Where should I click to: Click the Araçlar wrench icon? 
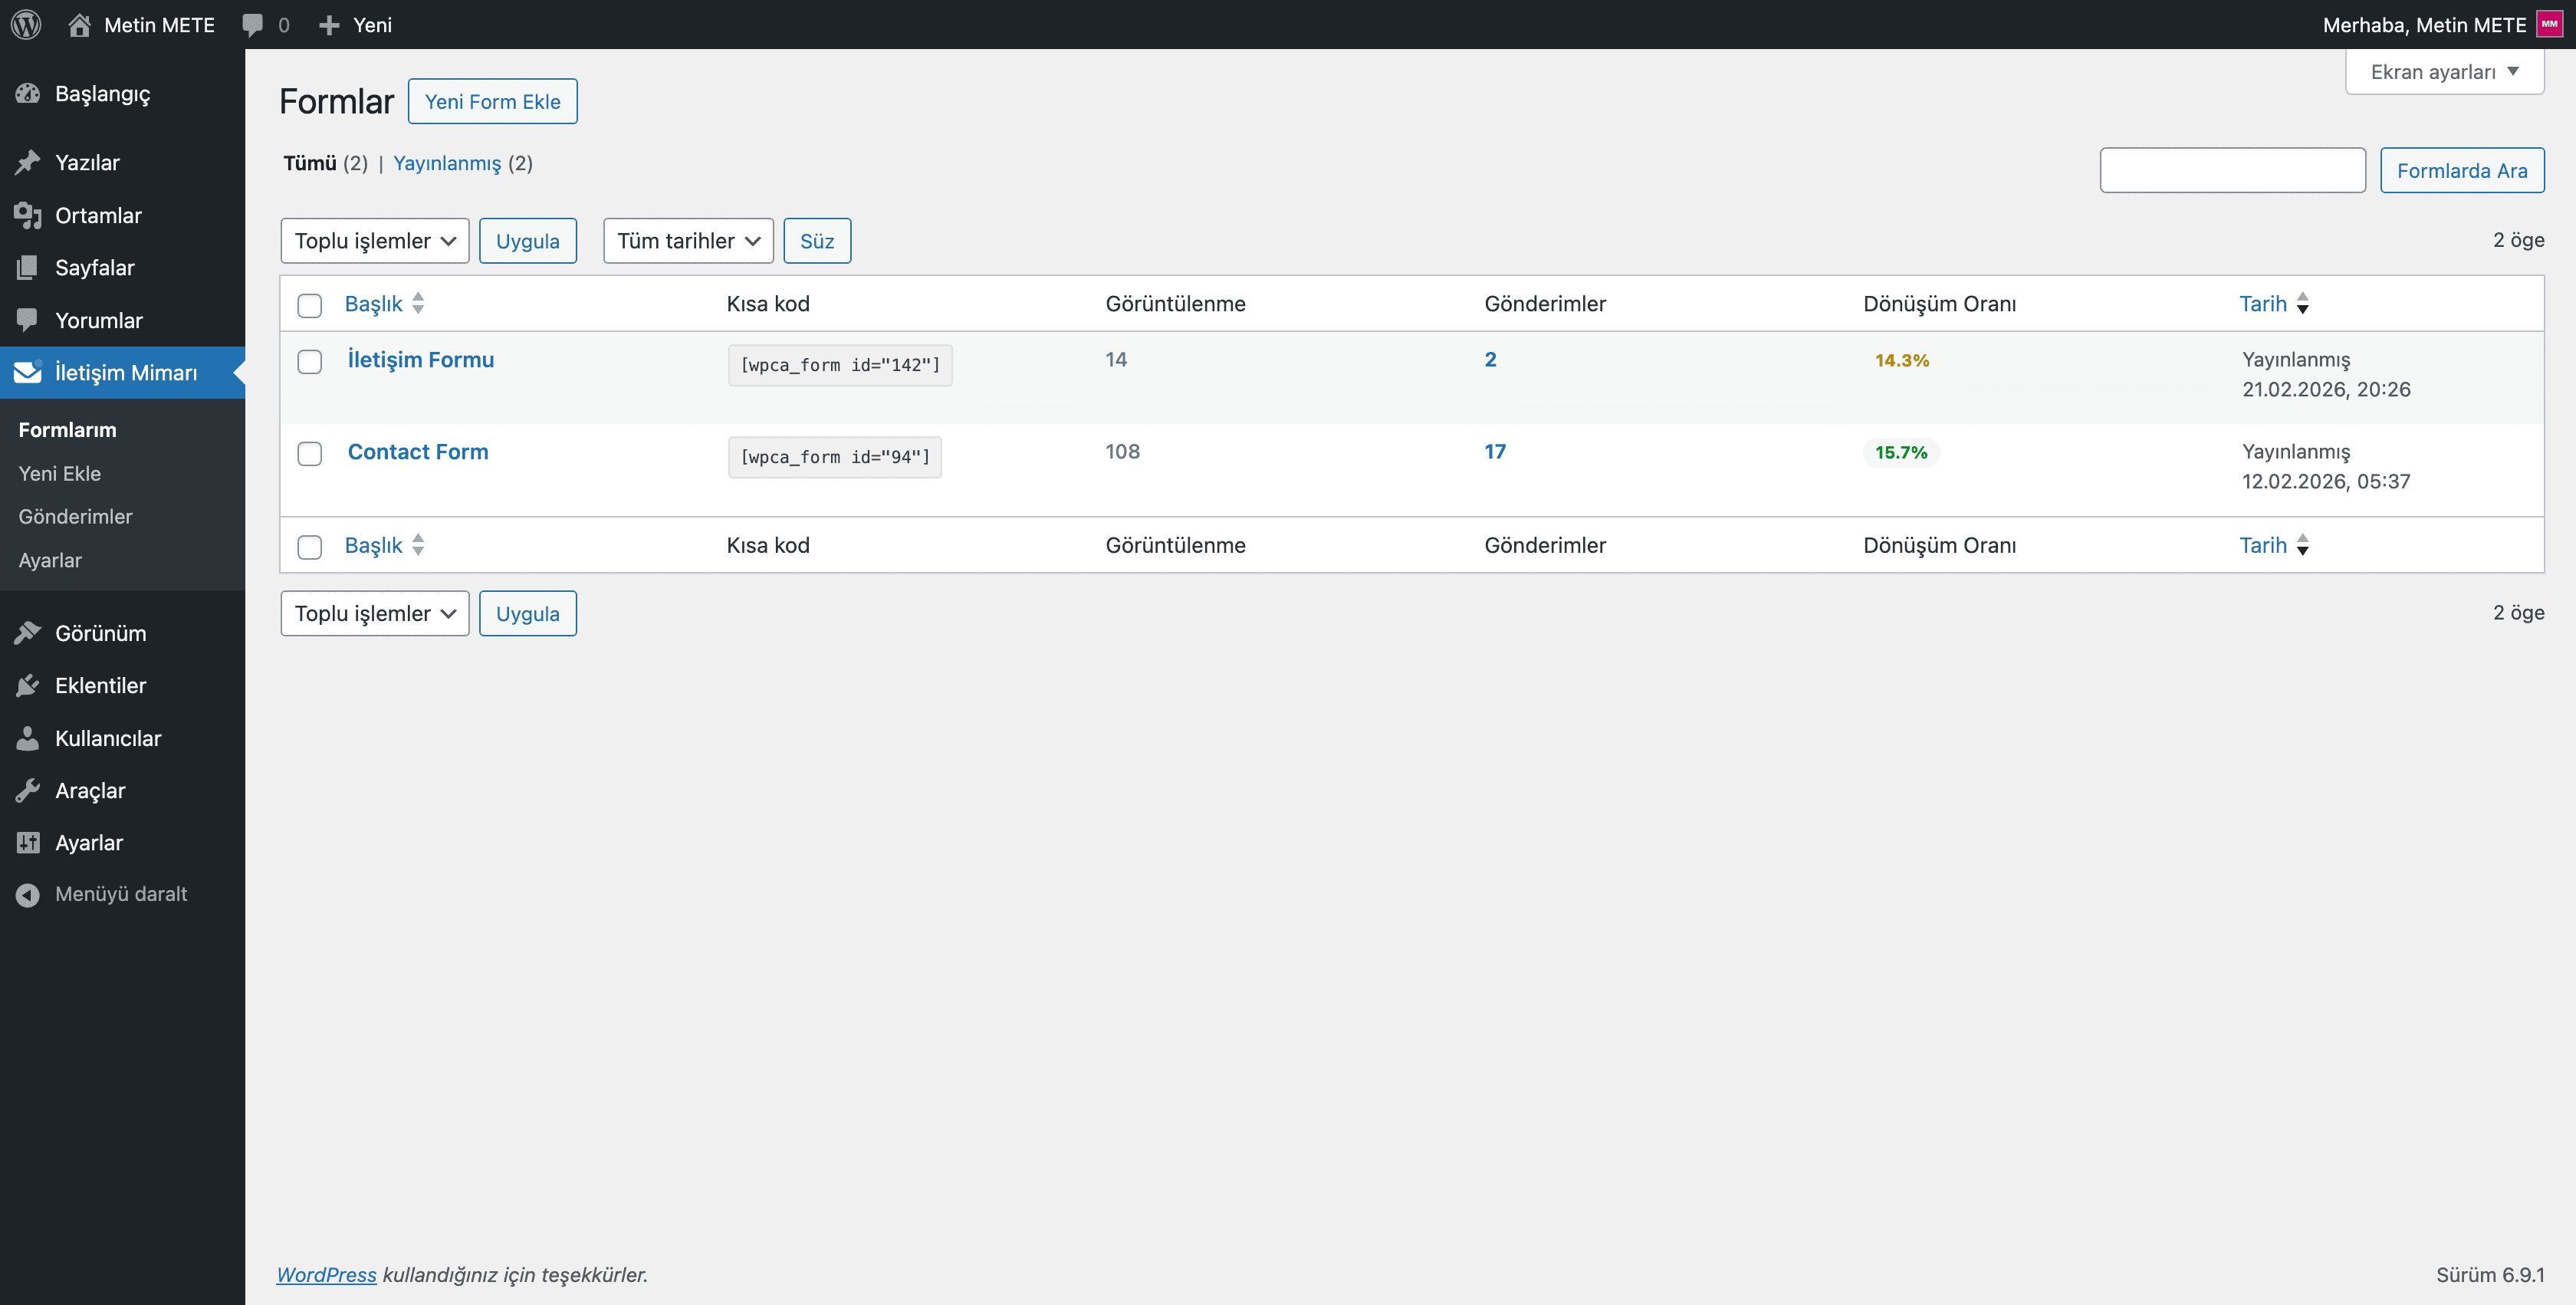(x=27, y=790)
